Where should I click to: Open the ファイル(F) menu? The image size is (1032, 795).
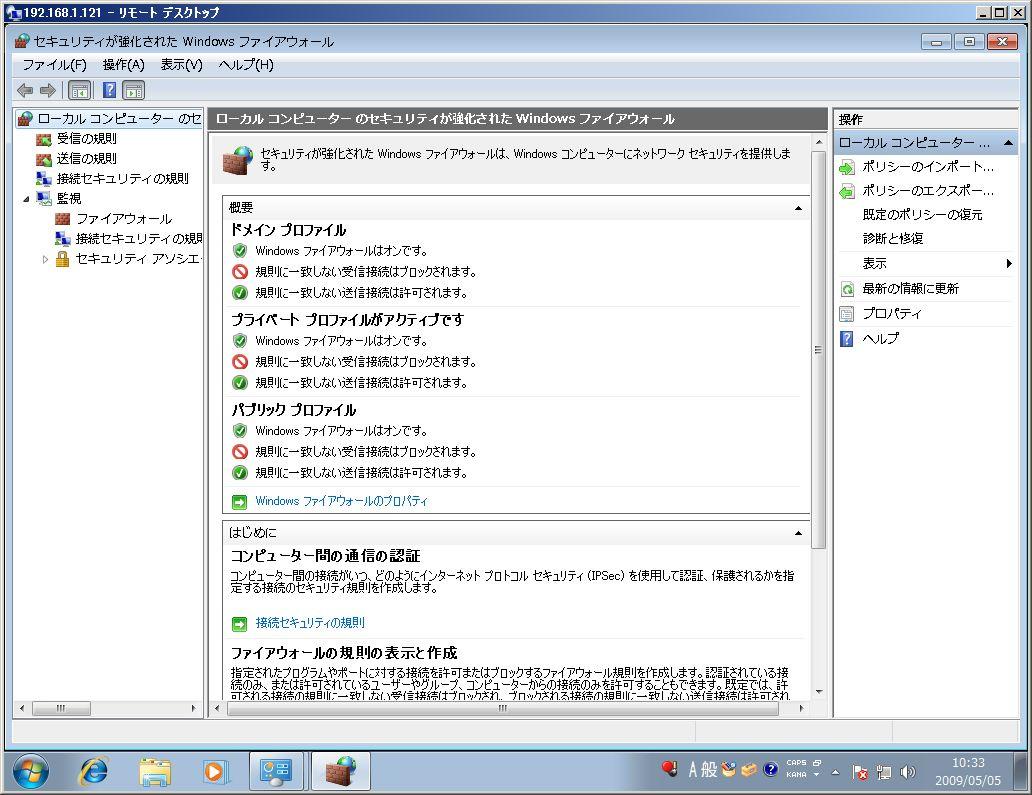coord(55,64)
